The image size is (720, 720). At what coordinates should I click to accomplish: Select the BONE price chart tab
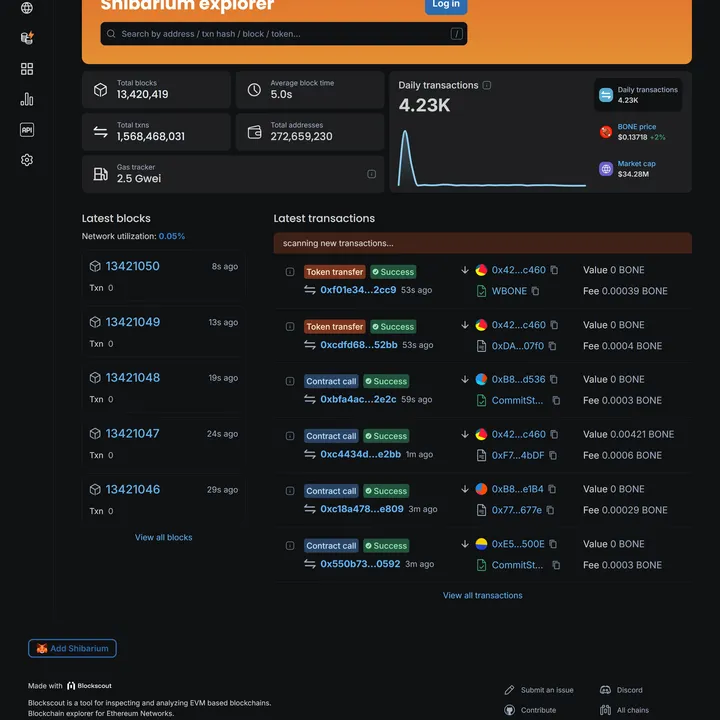point(638,132)
